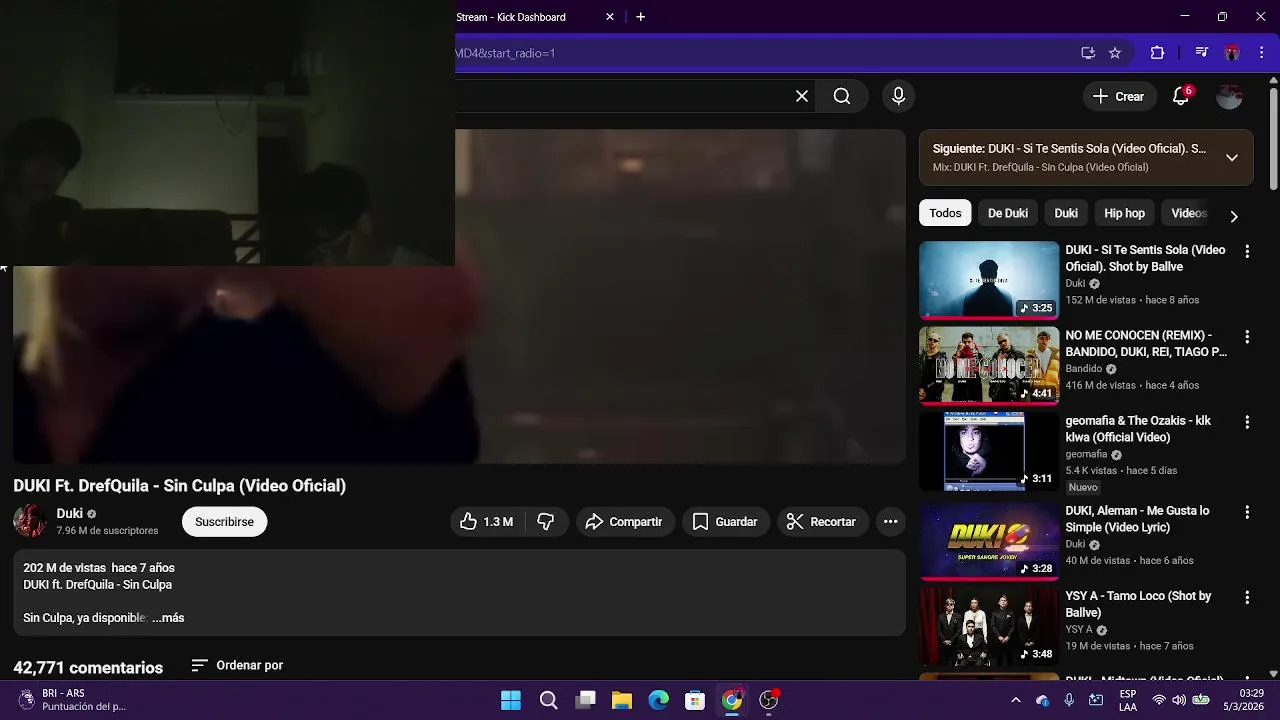Click the Recortar clip button

click(822, 521)
